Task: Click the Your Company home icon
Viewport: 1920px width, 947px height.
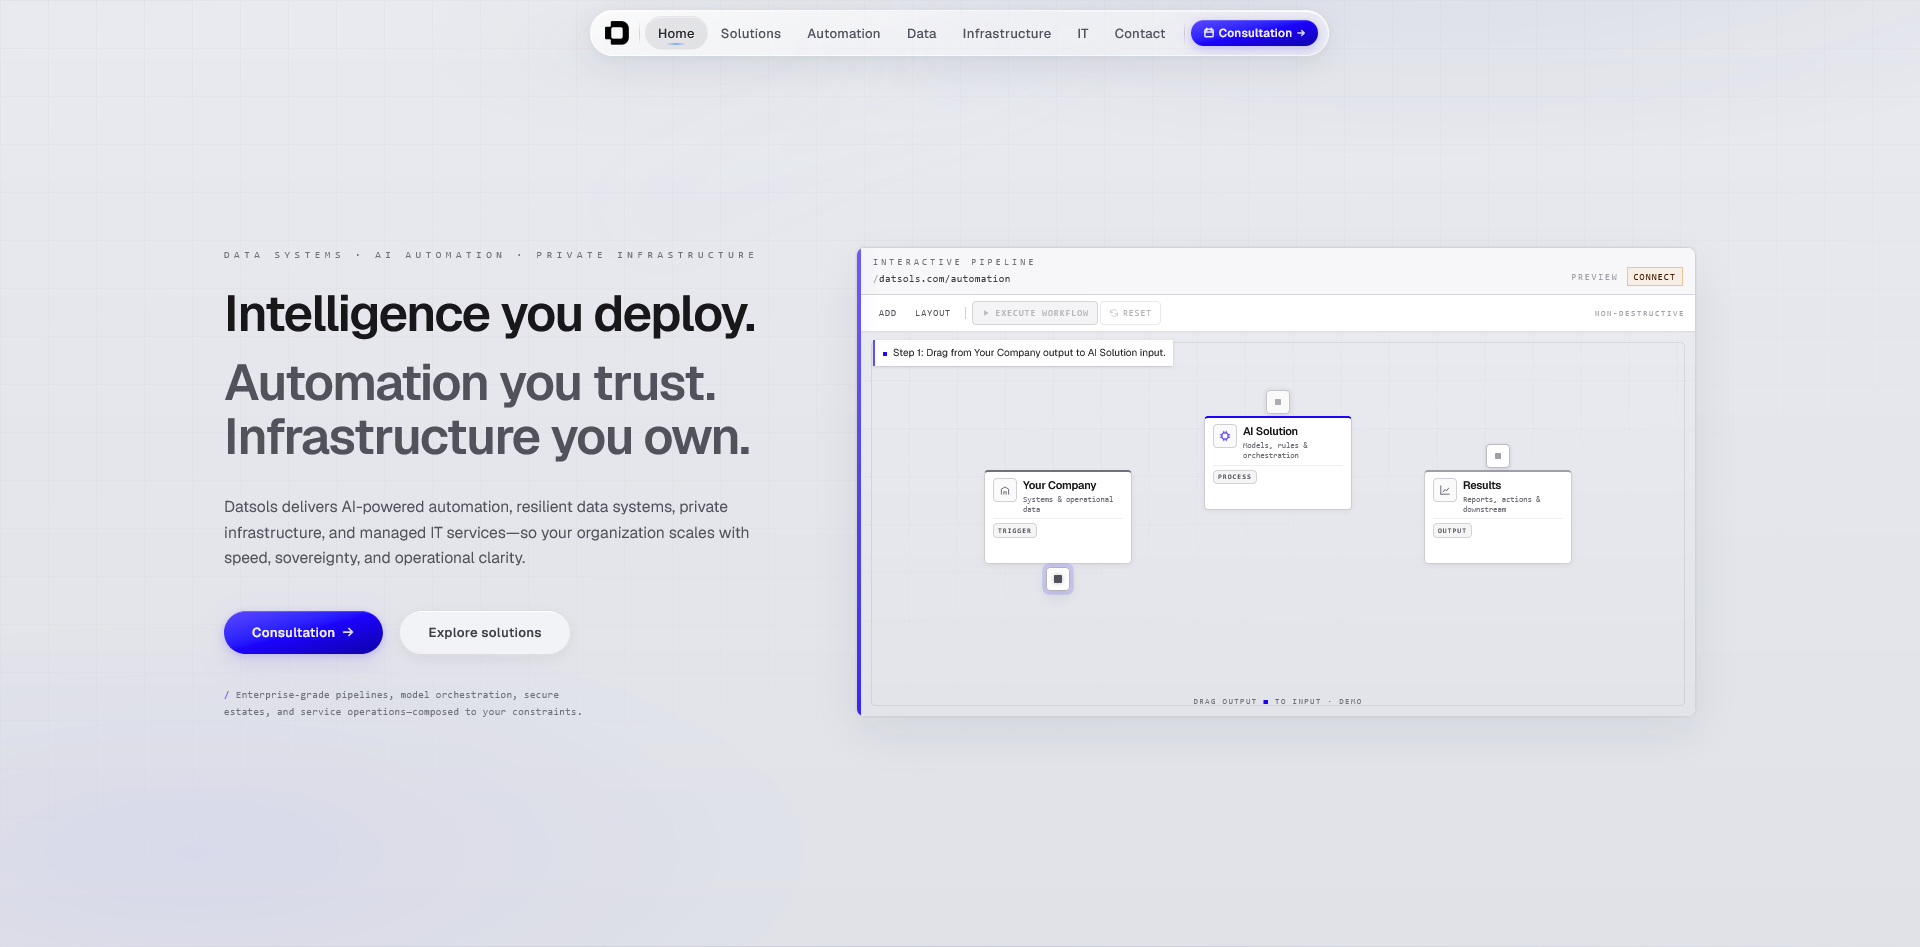Action: point(1005,490)
